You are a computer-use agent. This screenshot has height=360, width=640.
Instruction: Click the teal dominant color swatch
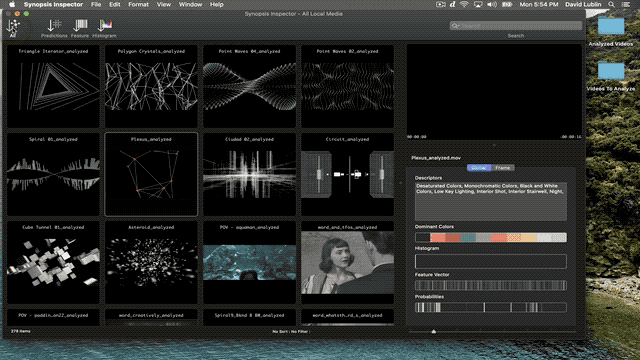coord(468,238)
